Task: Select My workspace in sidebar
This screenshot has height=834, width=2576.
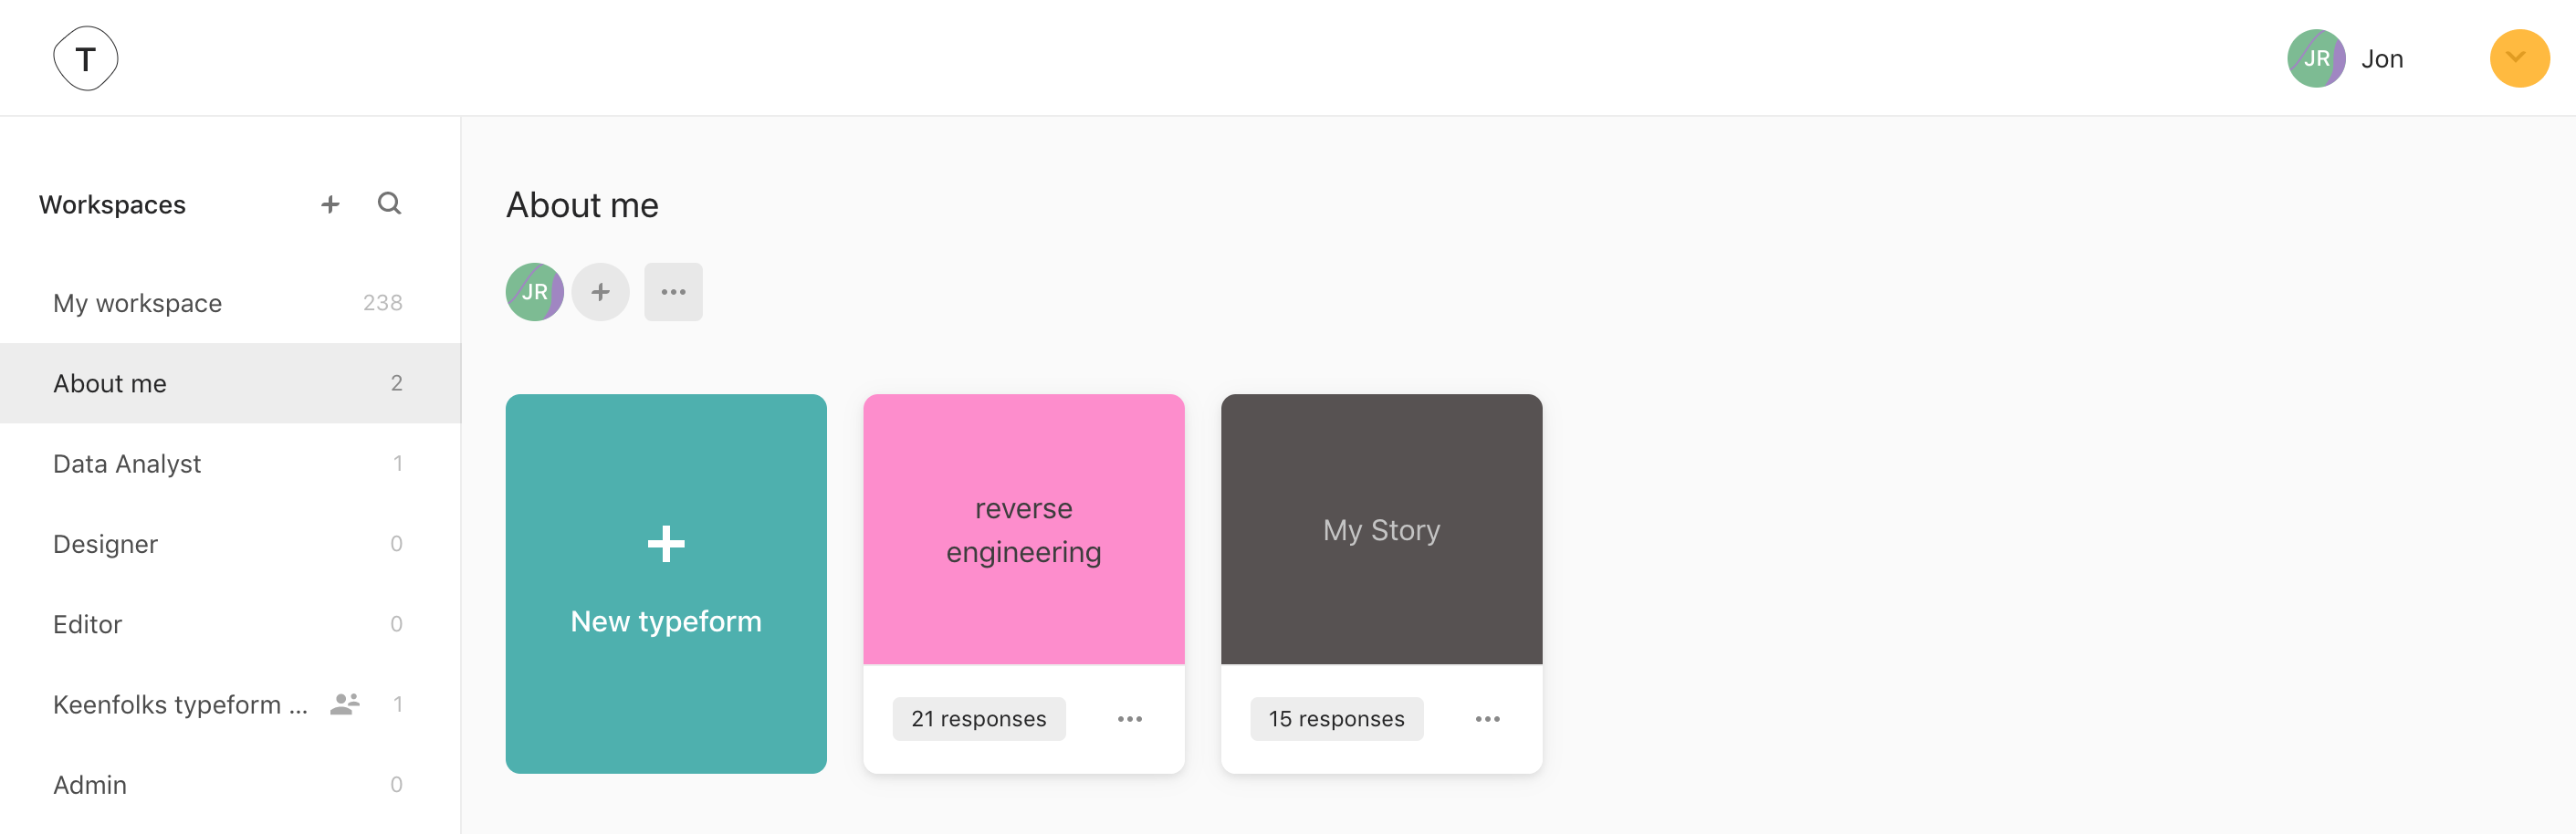Action: click(x=230, y=303)
